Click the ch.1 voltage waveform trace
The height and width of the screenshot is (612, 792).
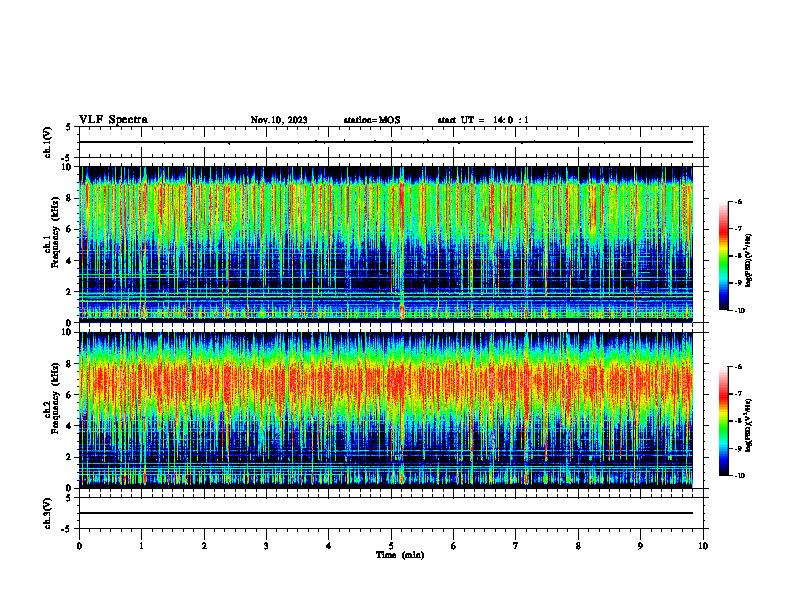point(386,142)
